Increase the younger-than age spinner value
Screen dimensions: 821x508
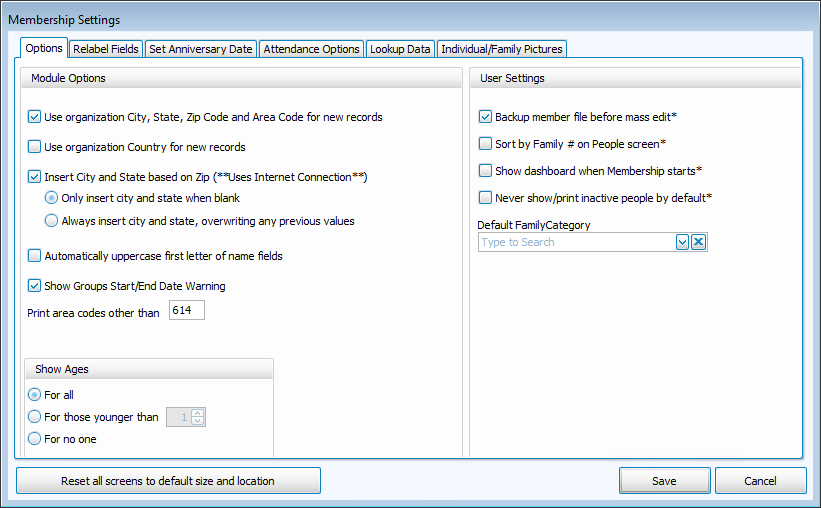coord(198,413)
